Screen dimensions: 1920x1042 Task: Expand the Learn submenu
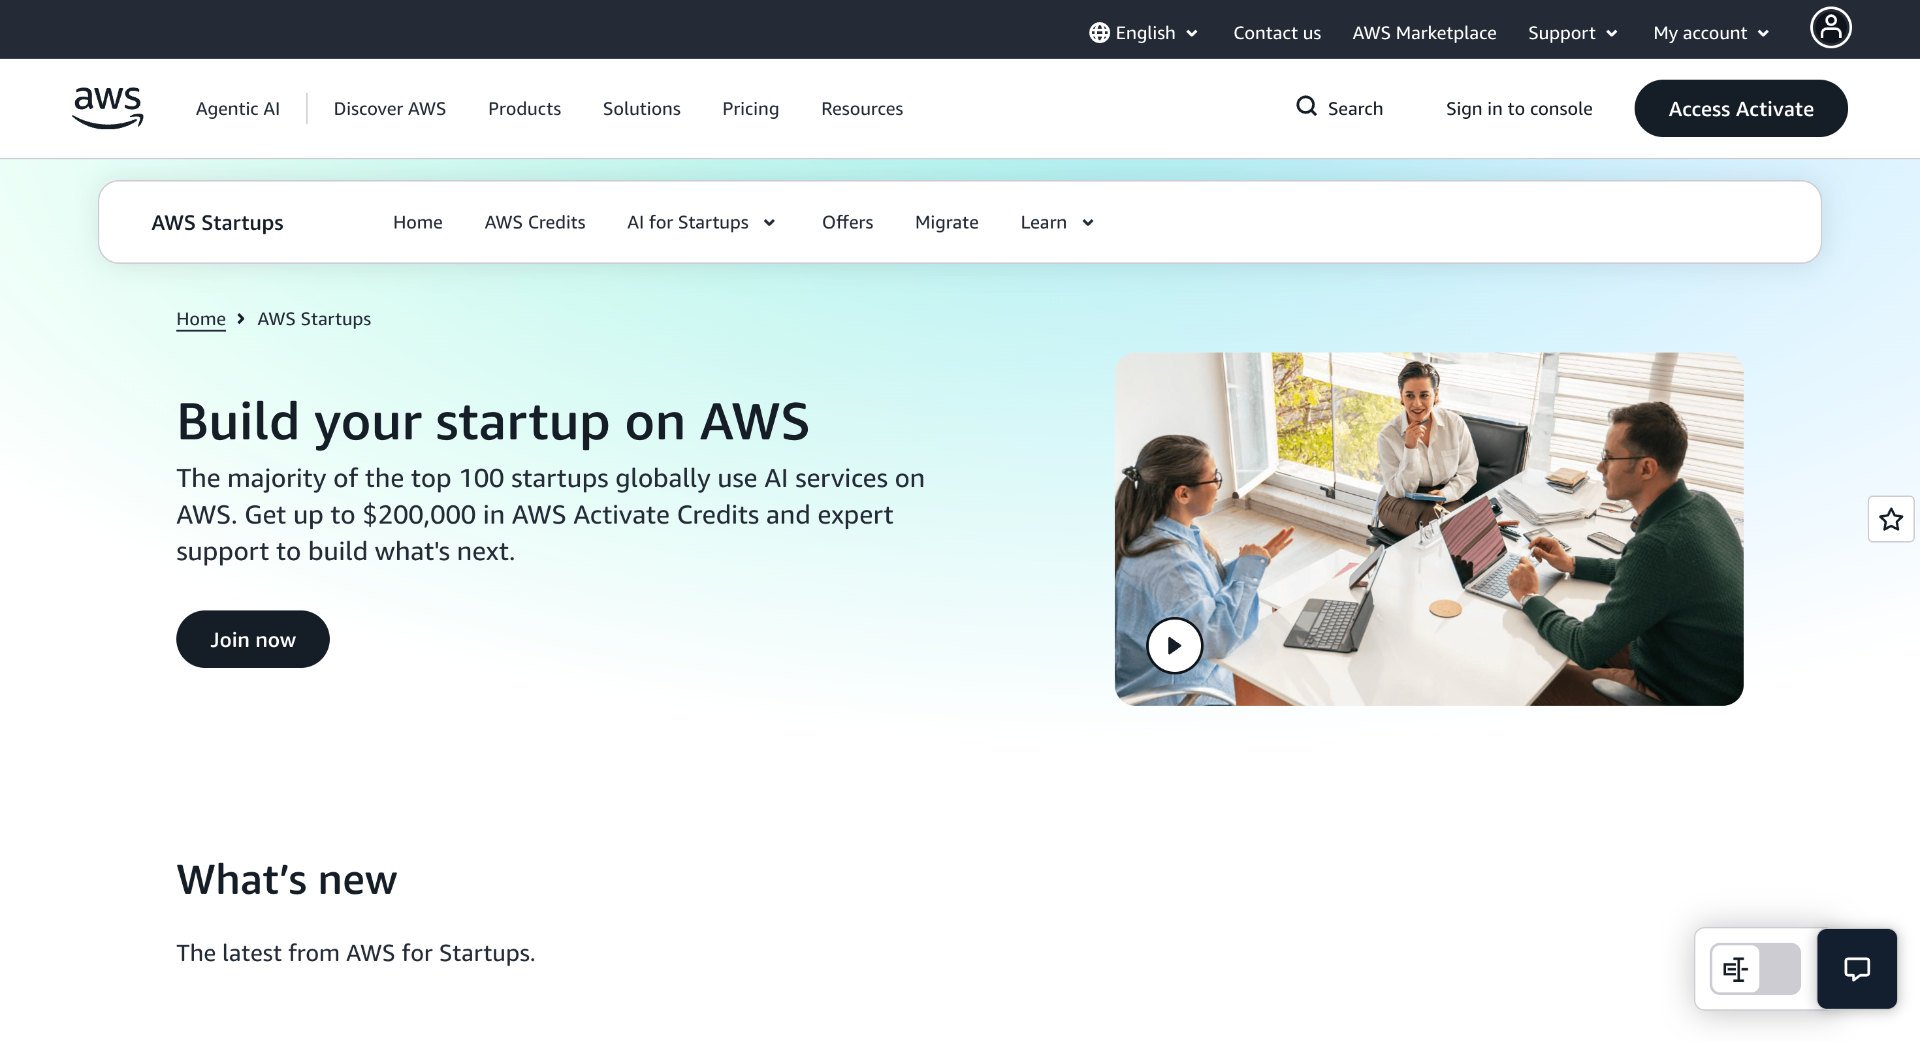[x=1057, y=222]
